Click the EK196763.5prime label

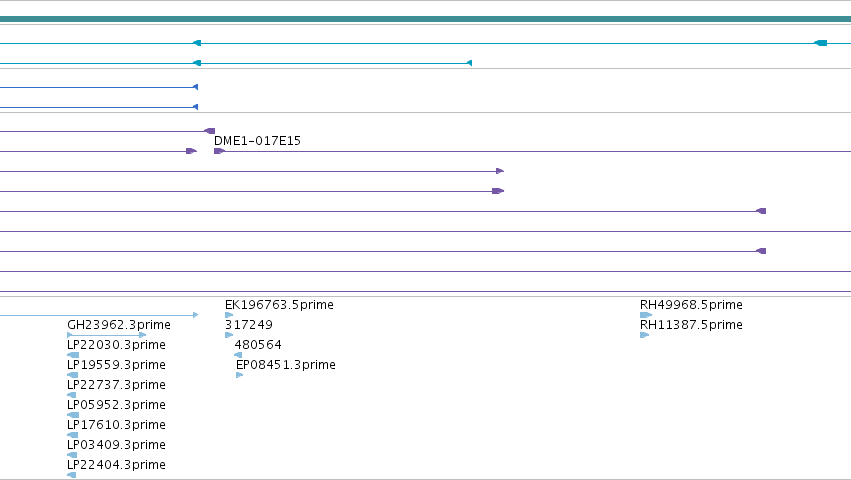[x=279, y=305]
